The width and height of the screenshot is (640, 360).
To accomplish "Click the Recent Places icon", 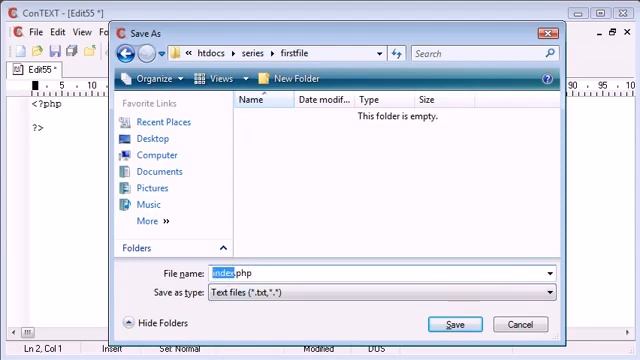I will click(x=125, y=122).
